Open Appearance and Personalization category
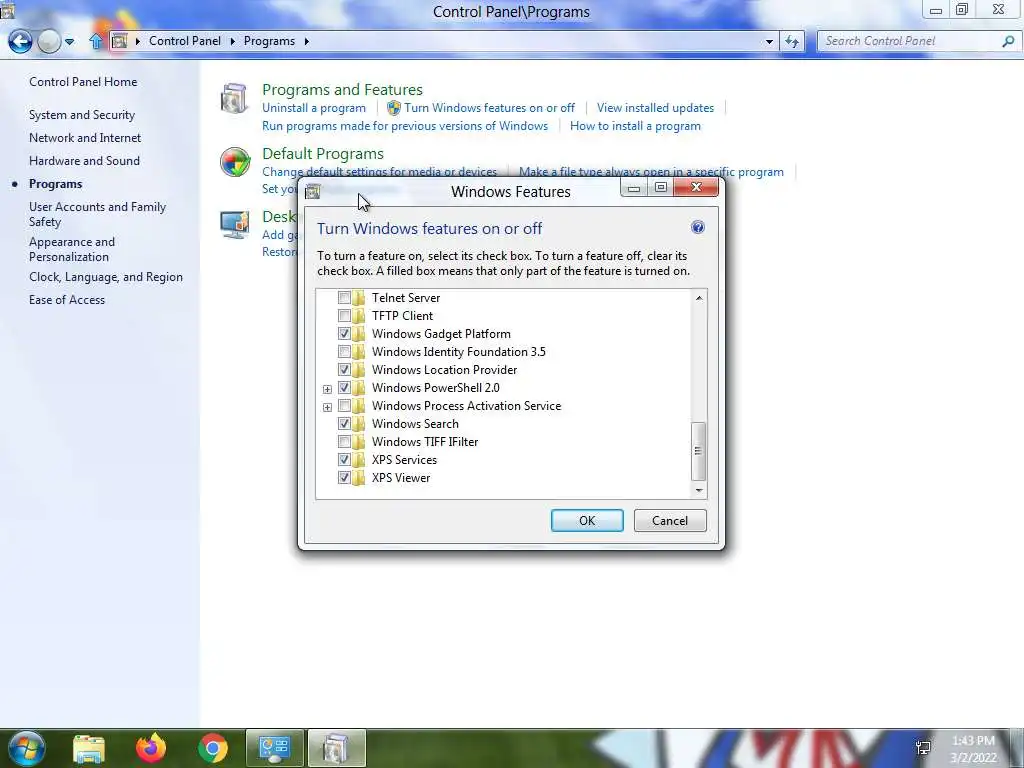Screen dimensions: 1024x768 72,249
